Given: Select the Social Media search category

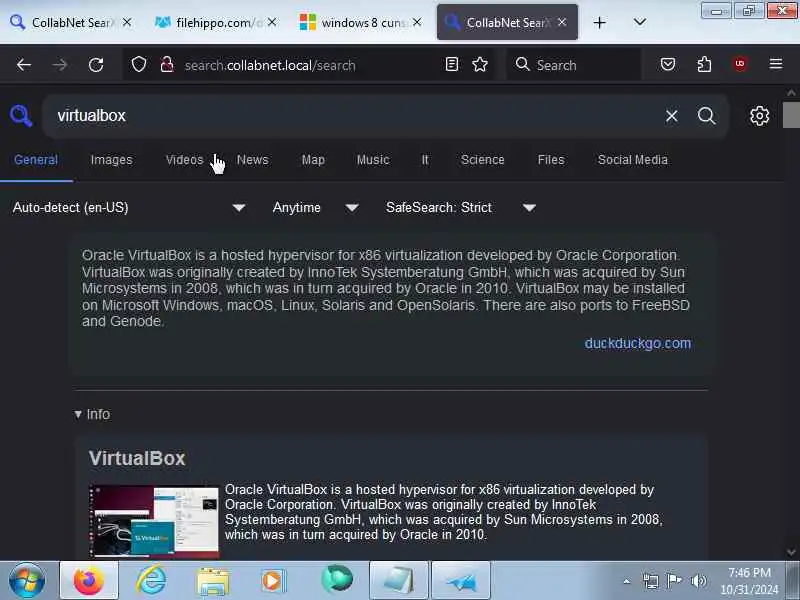Looking at the screenshot, I should click(632, 160).
